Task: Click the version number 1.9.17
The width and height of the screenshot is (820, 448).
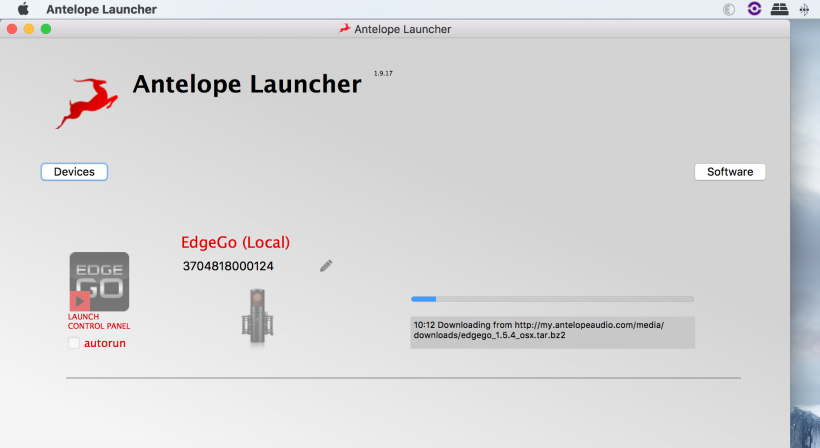Action: [383, 73]
